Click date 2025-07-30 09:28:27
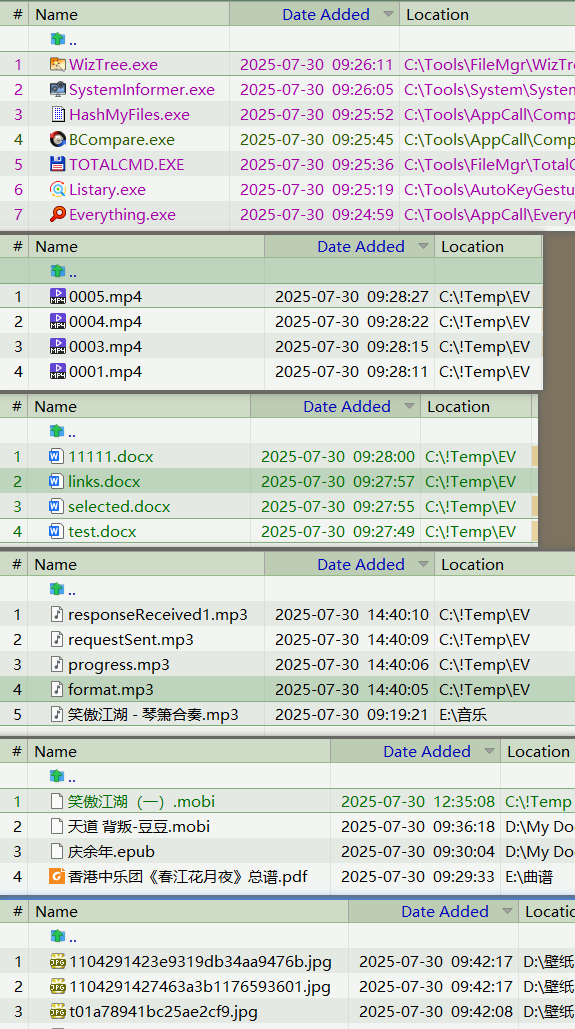Screen dimensions: 575x1029 pos(352,297)
